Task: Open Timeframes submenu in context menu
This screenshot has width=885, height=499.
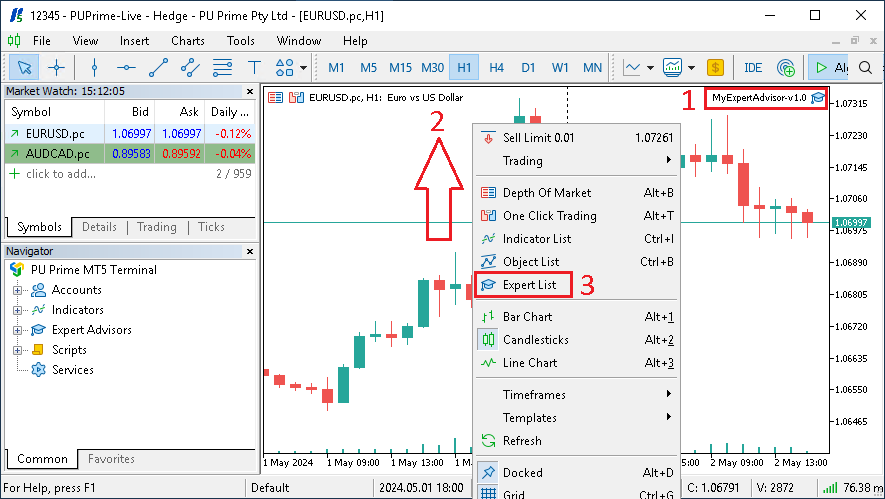Action: tap(576, 395)
